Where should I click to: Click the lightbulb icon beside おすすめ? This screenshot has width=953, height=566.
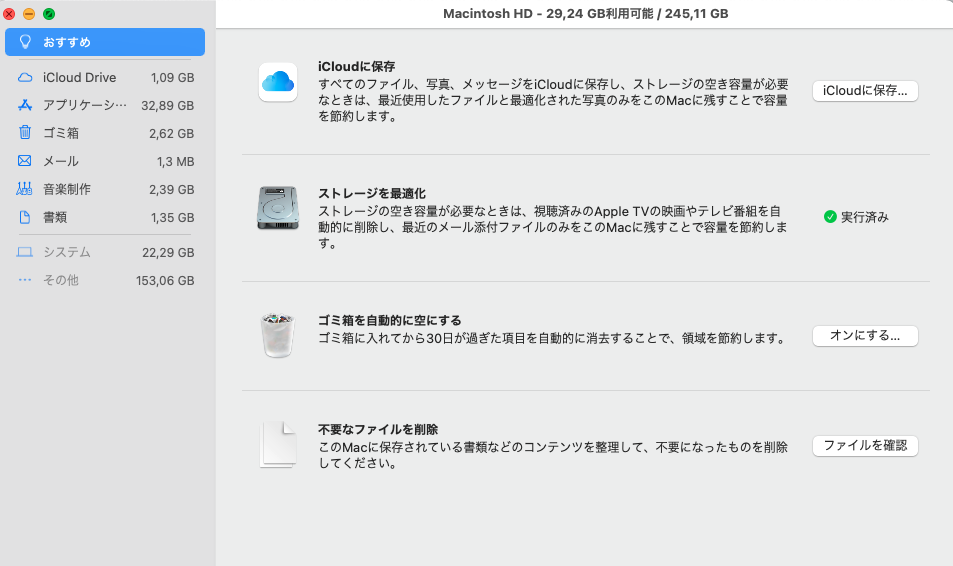coord(25,42)
